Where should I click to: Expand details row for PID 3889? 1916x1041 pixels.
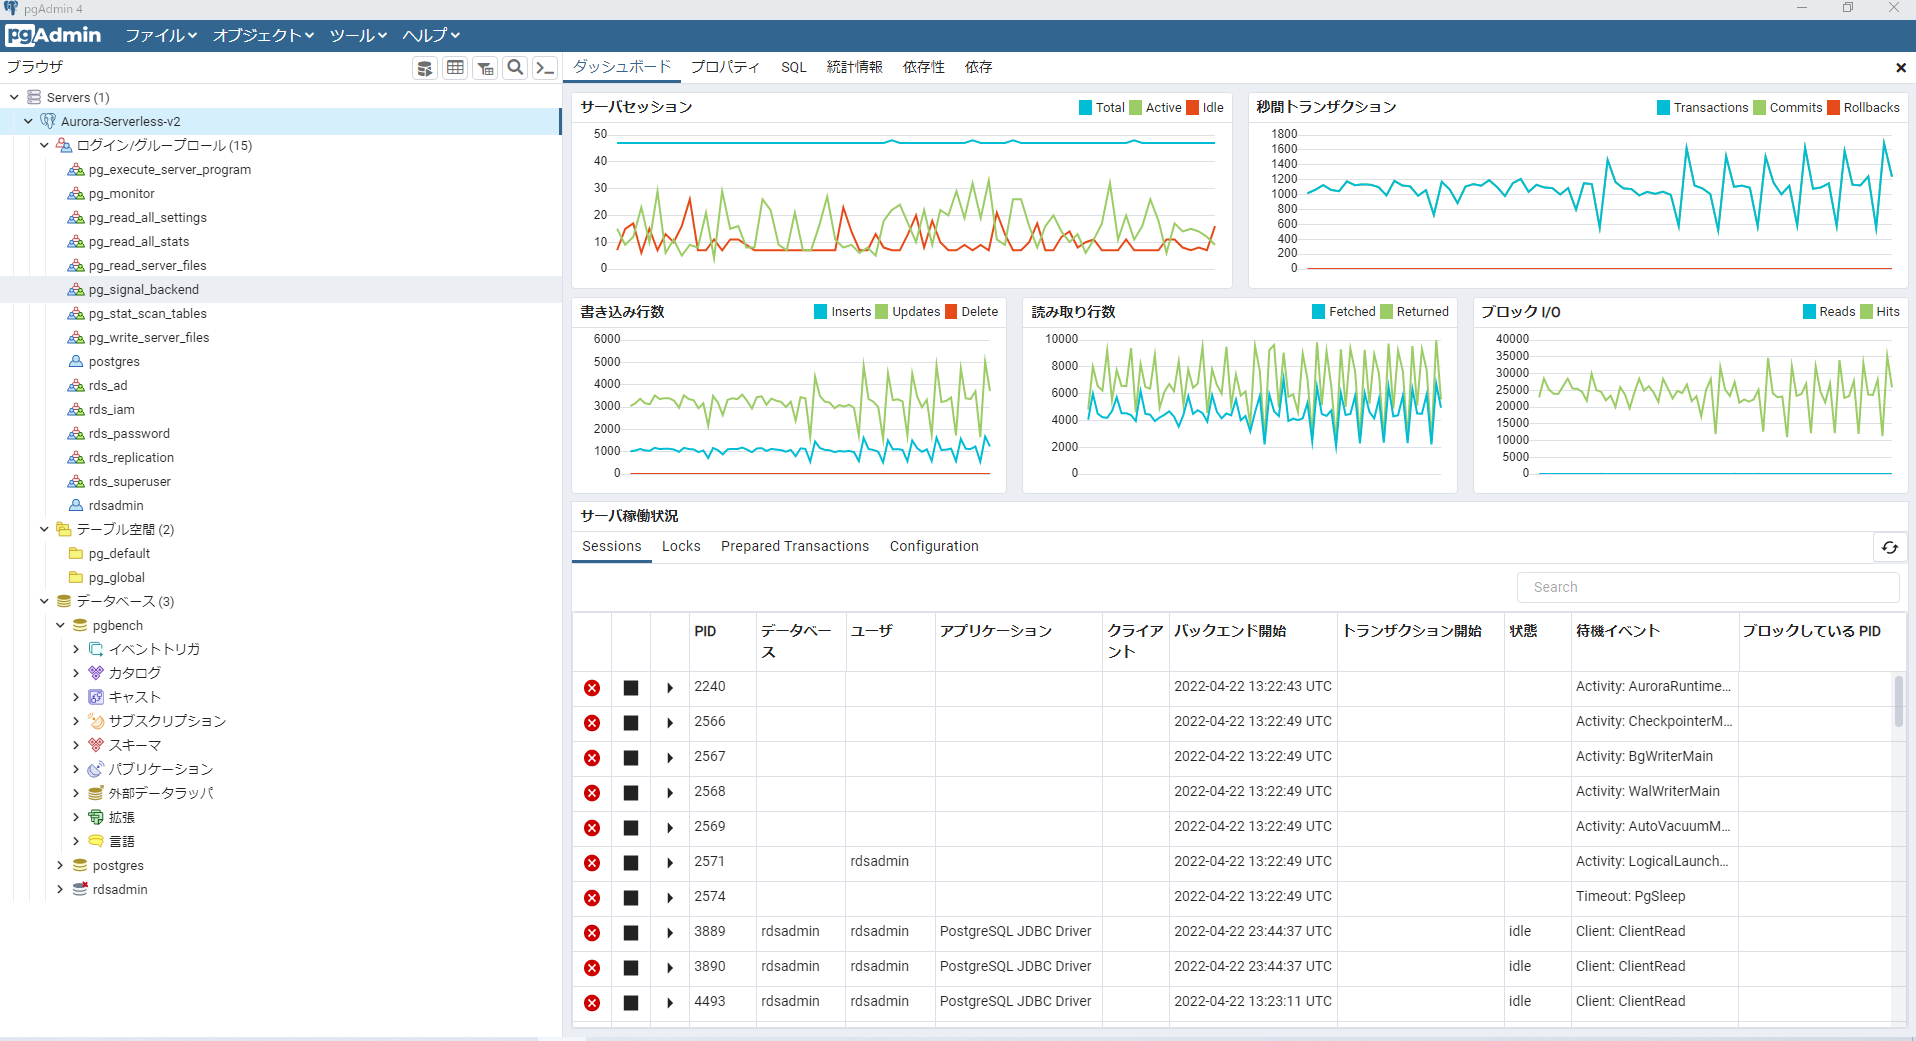pos(670,933)
